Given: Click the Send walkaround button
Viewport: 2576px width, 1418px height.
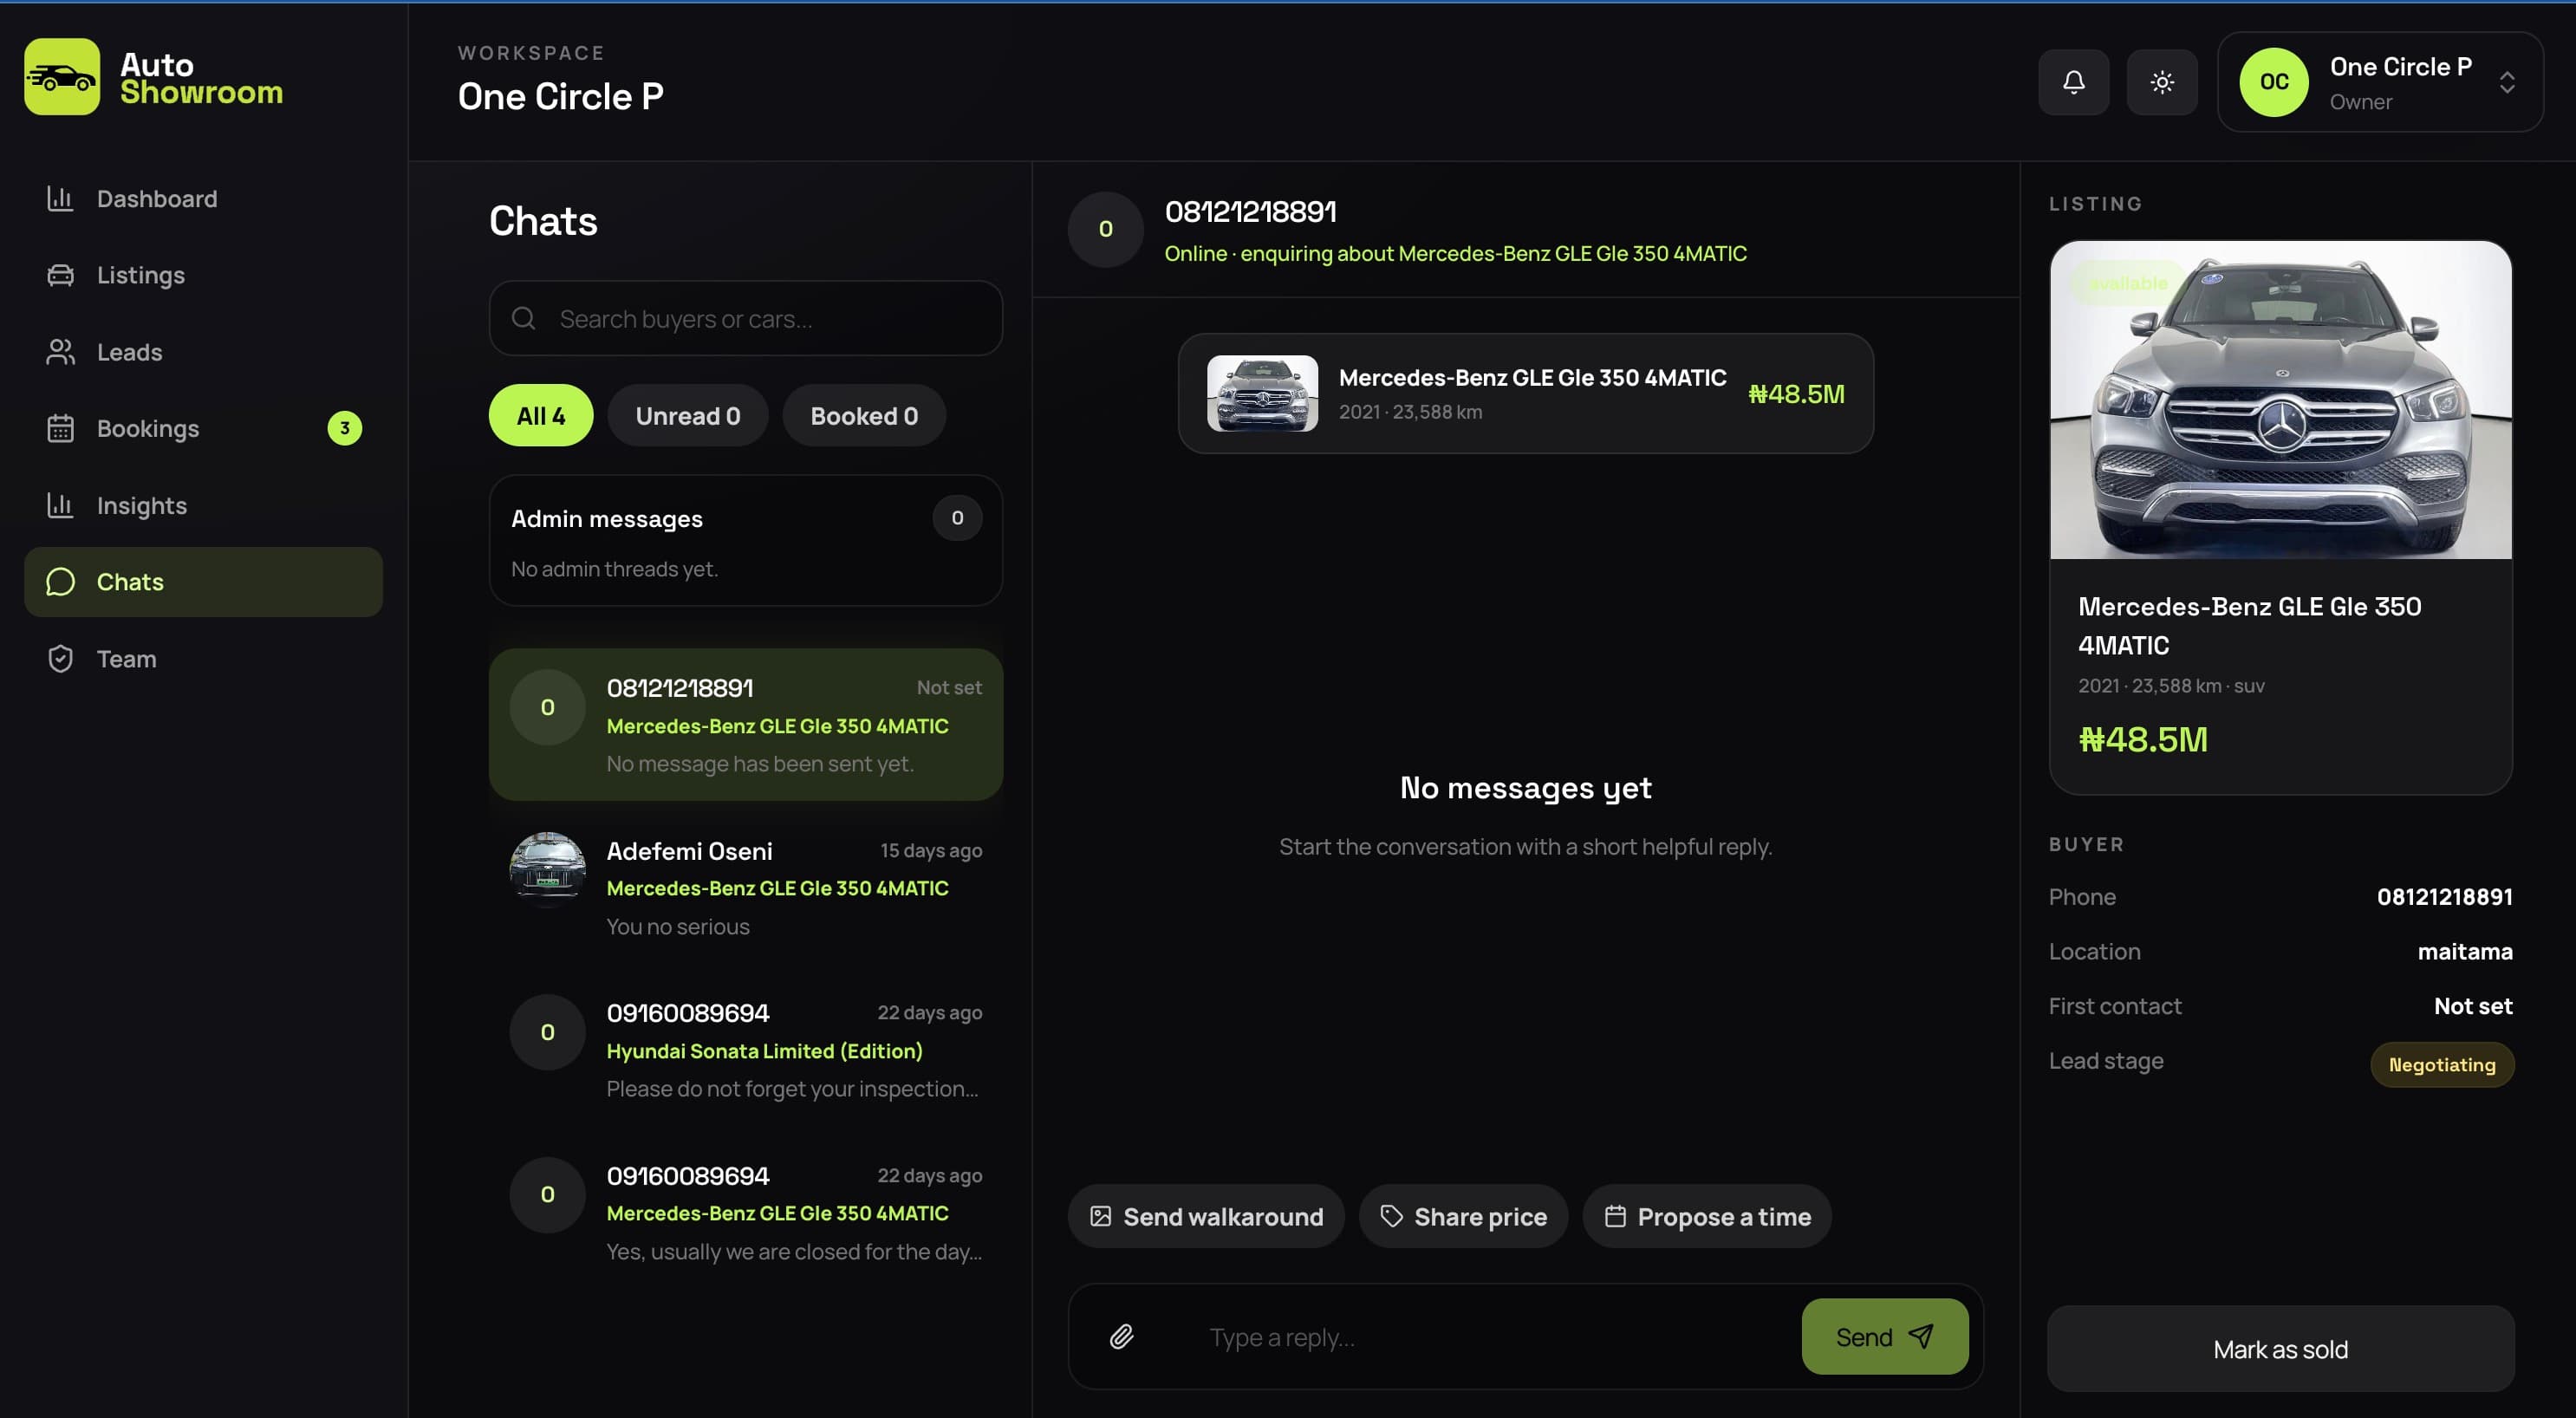Looking at the screenshot, I should 1206,1216.
